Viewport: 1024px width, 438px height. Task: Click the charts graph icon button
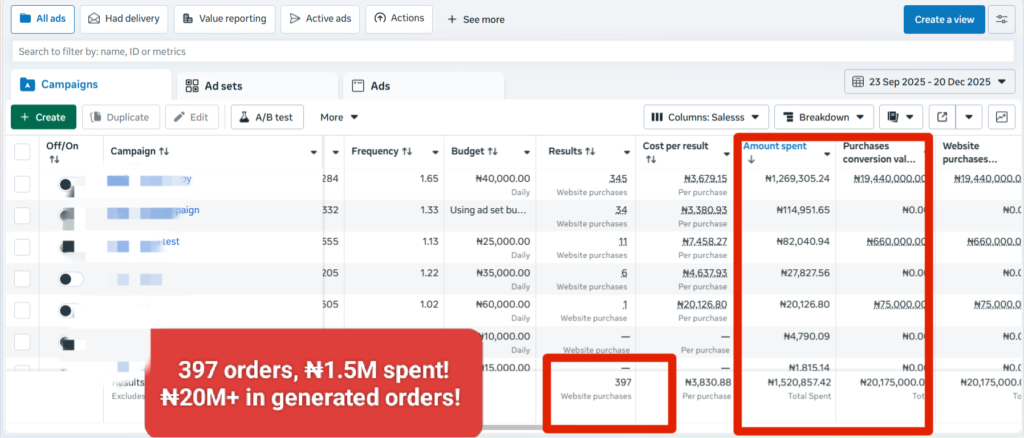click(999, 117)
